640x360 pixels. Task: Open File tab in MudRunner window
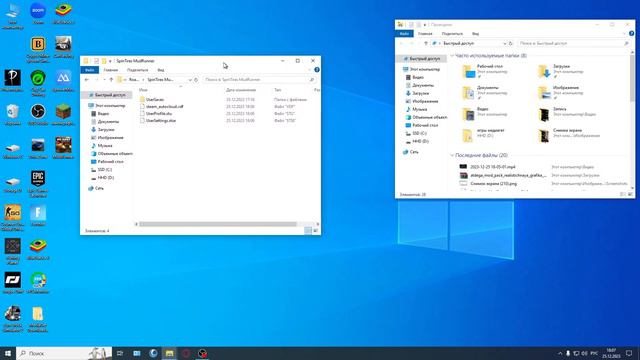(90, 70)
